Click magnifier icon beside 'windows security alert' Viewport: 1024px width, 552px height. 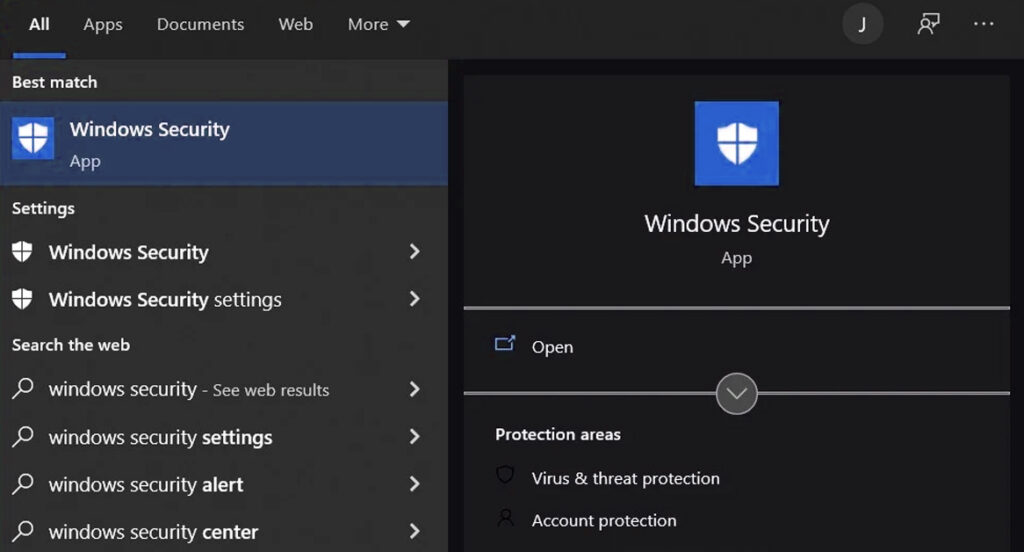[x=23, y=483]
